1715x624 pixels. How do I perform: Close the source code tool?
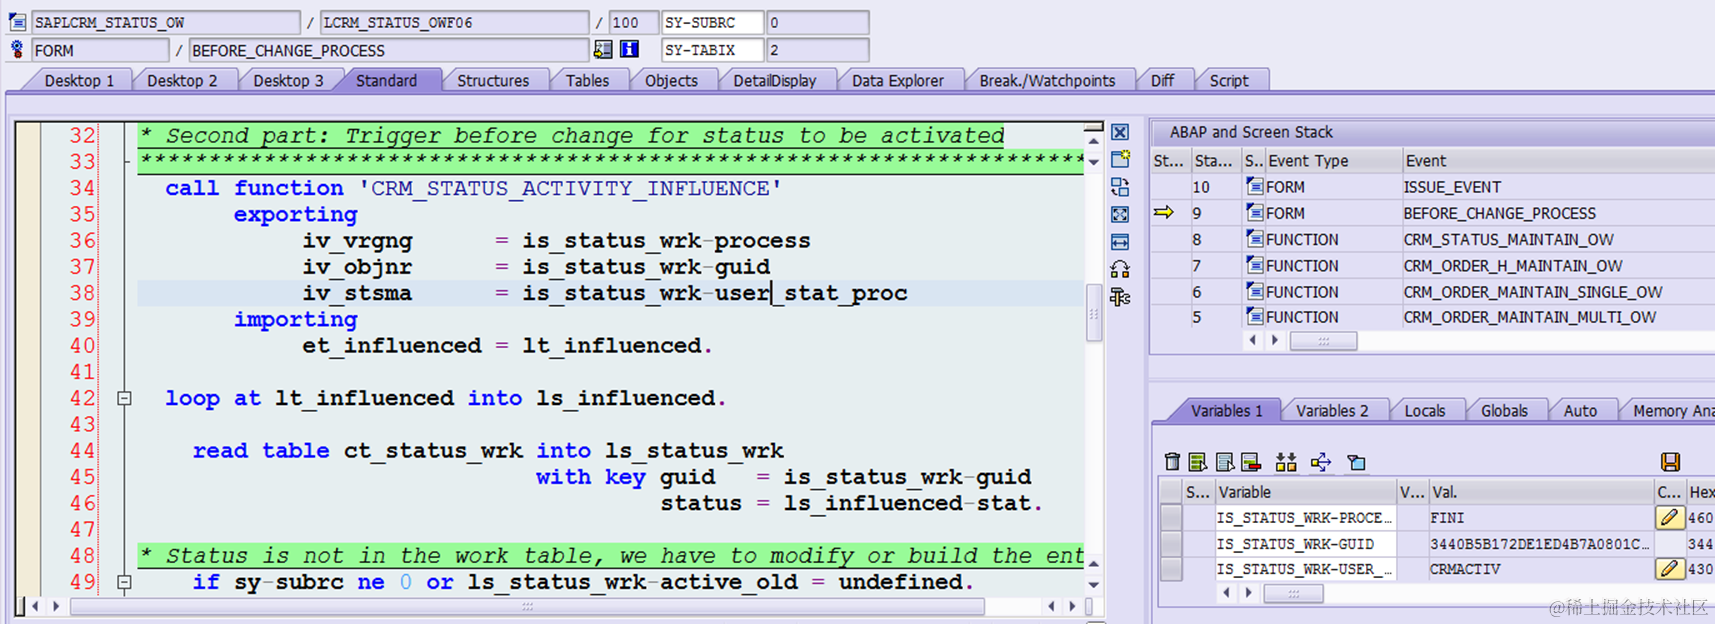(x=1120, y=132)
